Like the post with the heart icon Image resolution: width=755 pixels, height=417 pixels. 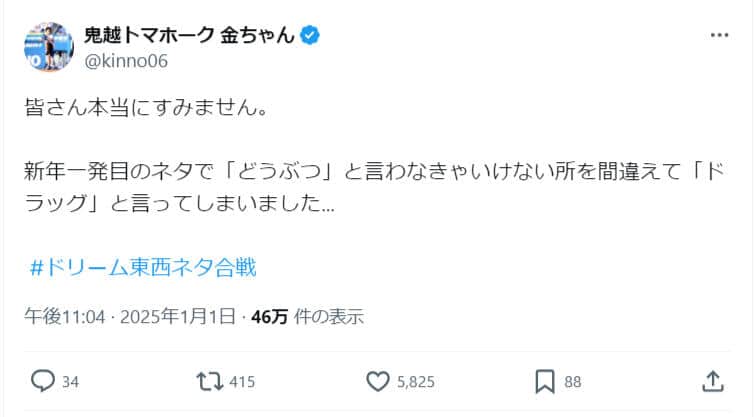377,381
